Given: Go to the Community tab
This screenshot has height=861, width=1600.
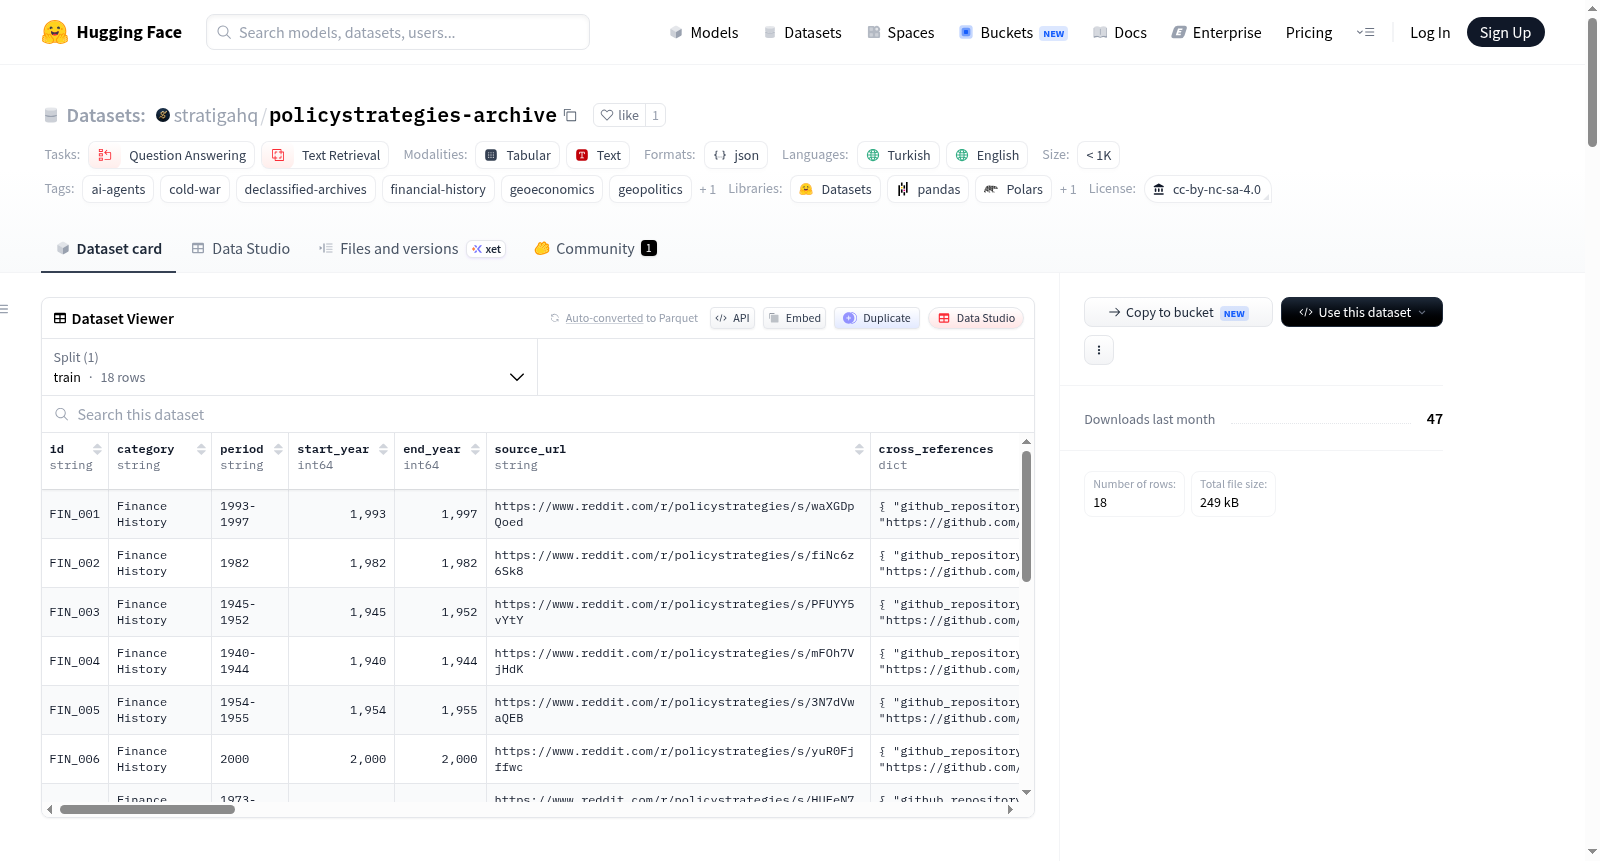Looking at the screenshot, I should tap(595, 249).
